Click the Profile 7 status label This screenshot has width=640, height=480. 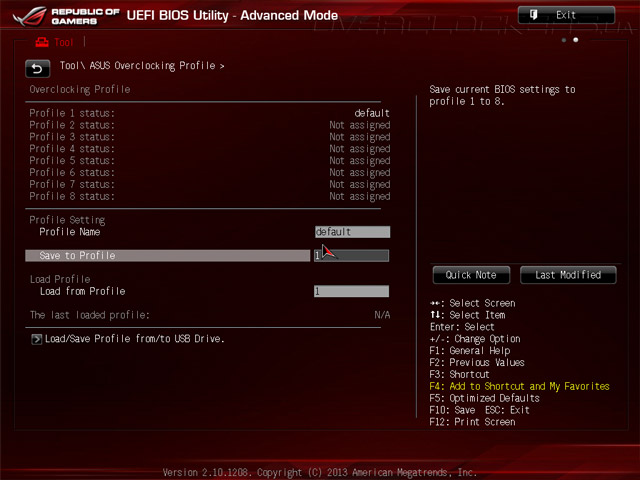(x=72, y=184)
